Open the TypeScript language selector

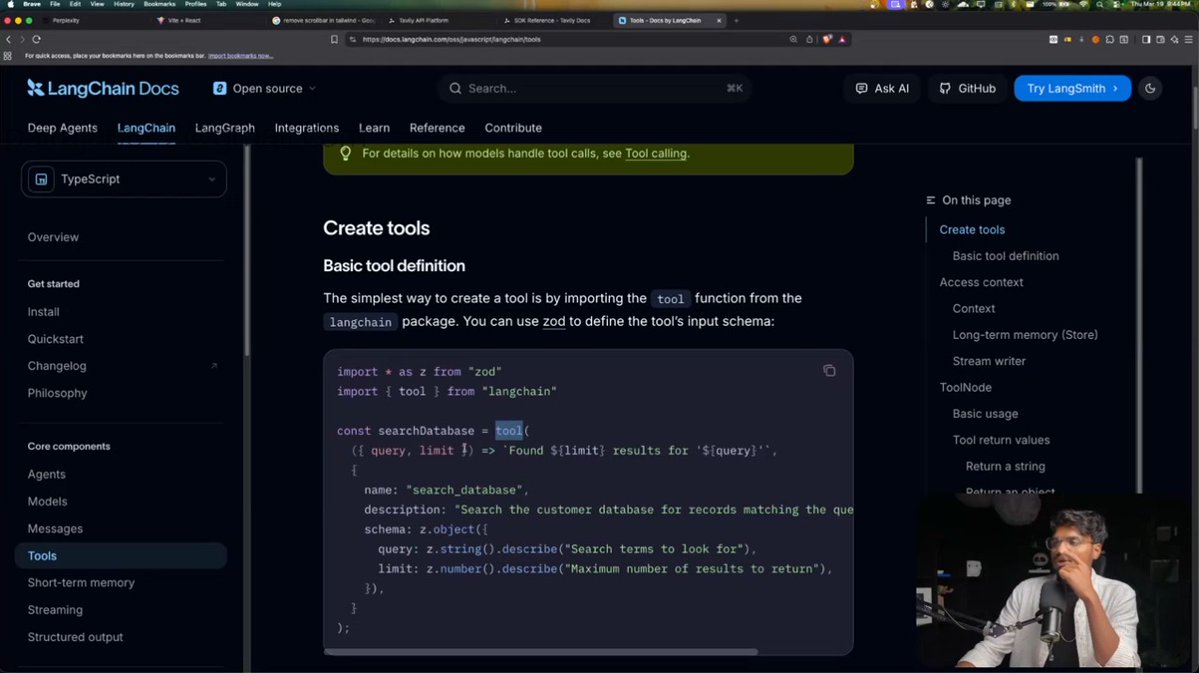point(124,179)
